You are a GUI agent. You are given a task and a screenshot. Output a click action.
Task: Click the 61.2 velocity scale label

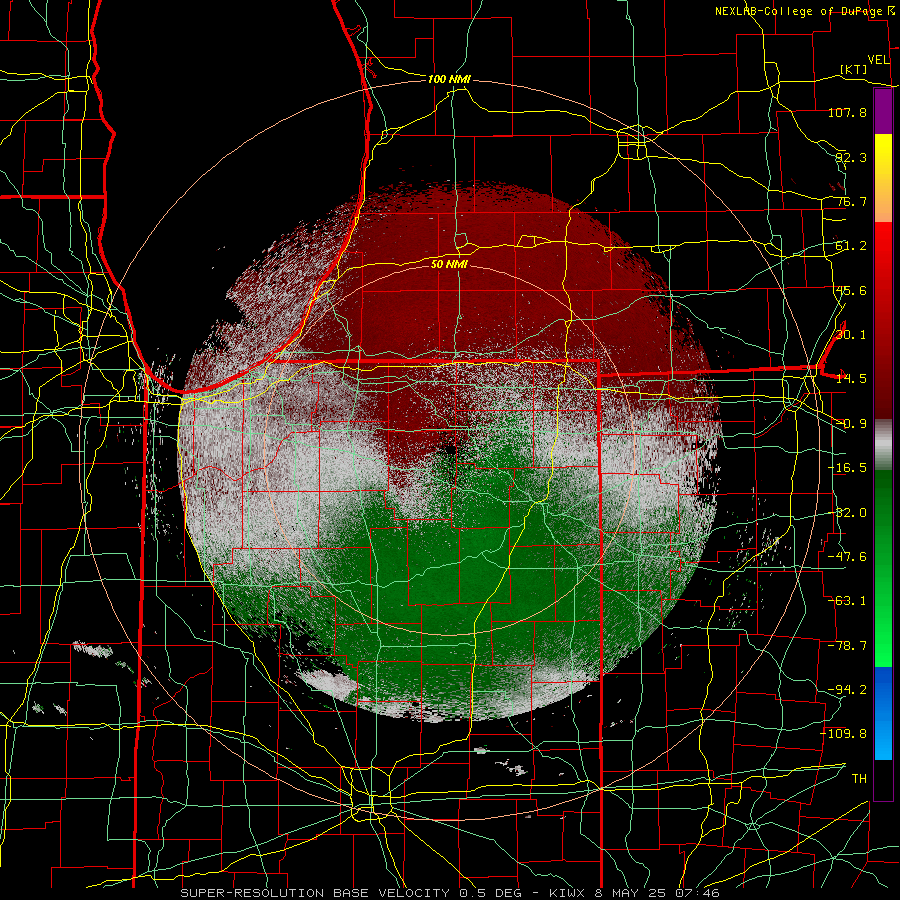(851, 246)
